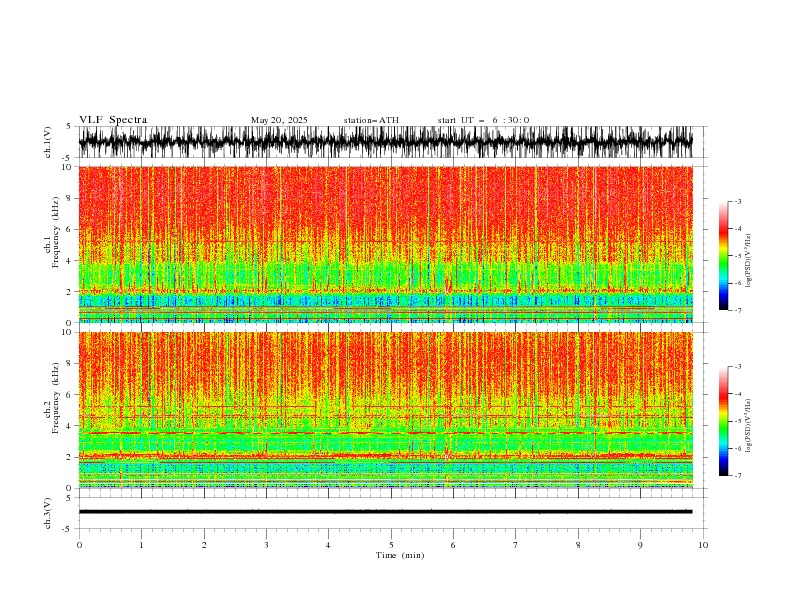
Task: Click the time axis tick label 9
Action: tap(640, 545)
